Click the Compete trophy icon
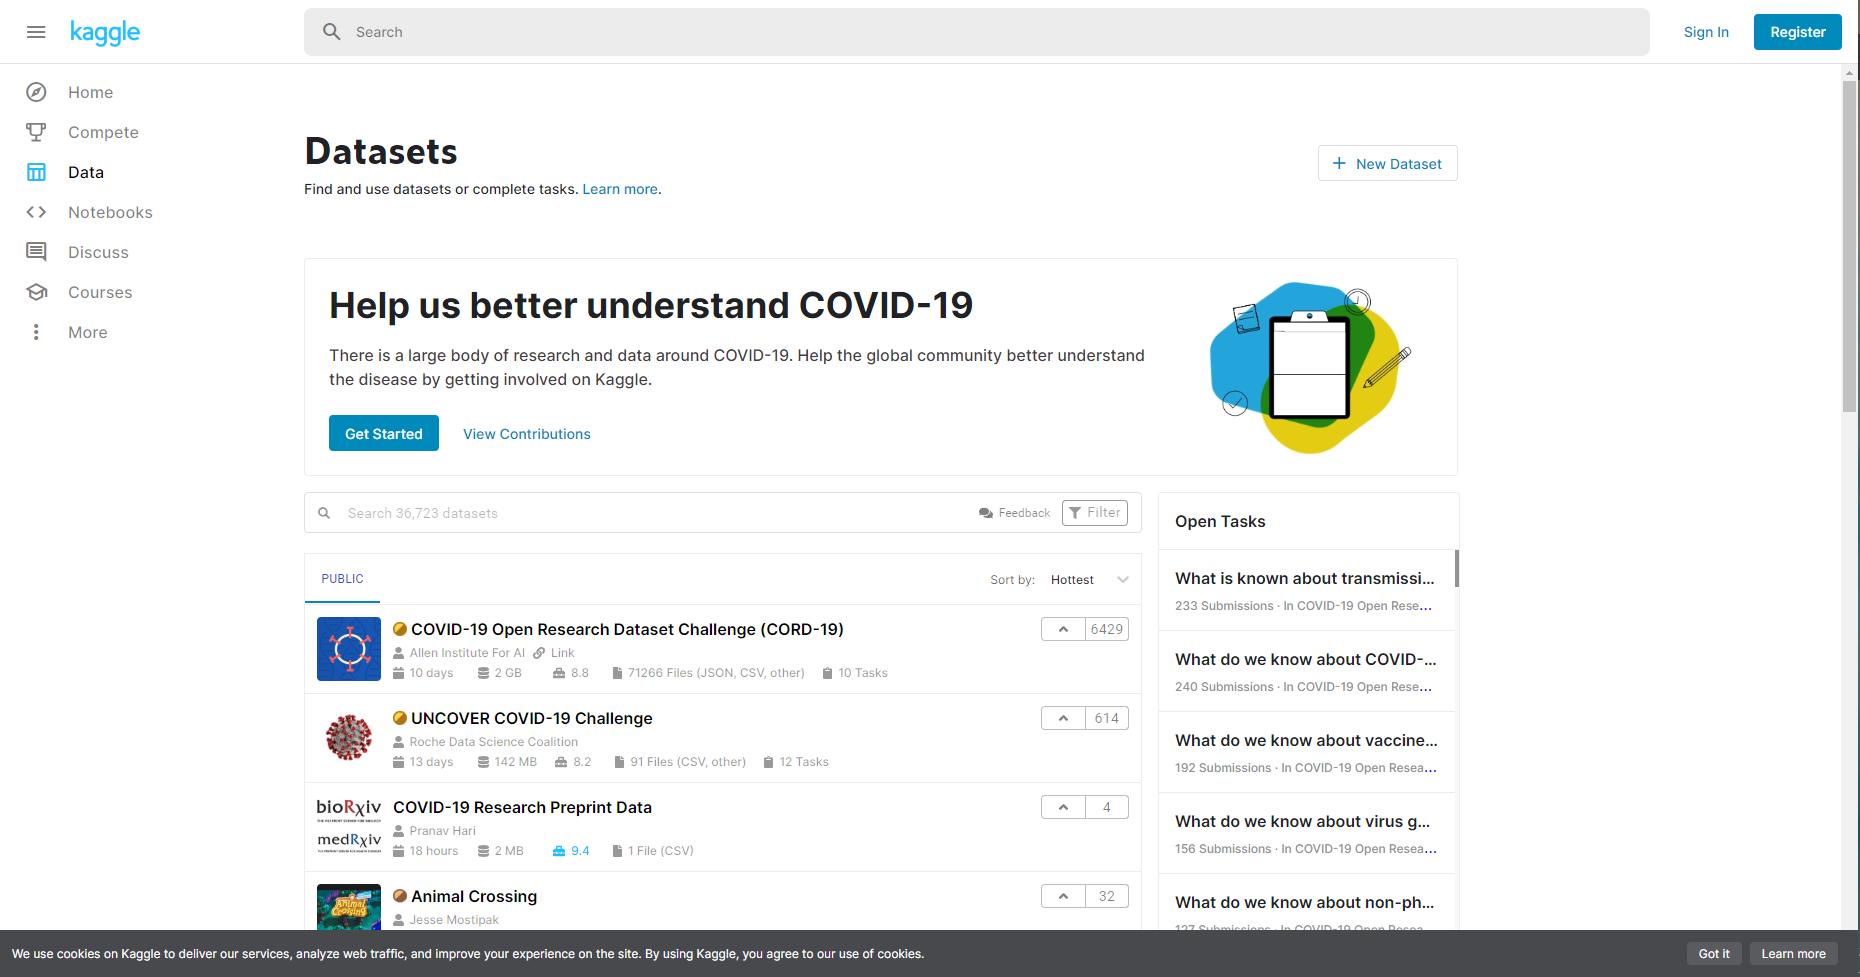Screen dimensions: 1860x977 tap(36, 132)
